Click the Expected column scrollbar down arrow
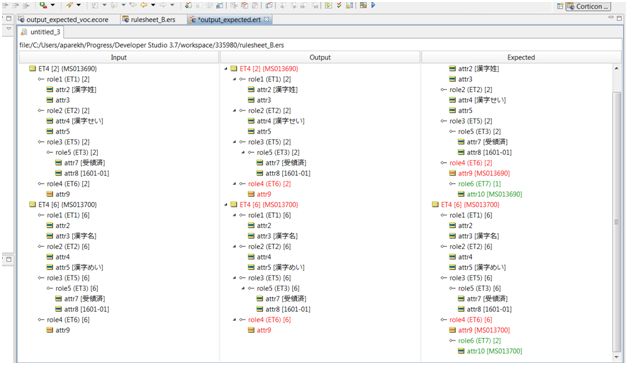 (x=616, y=357)
